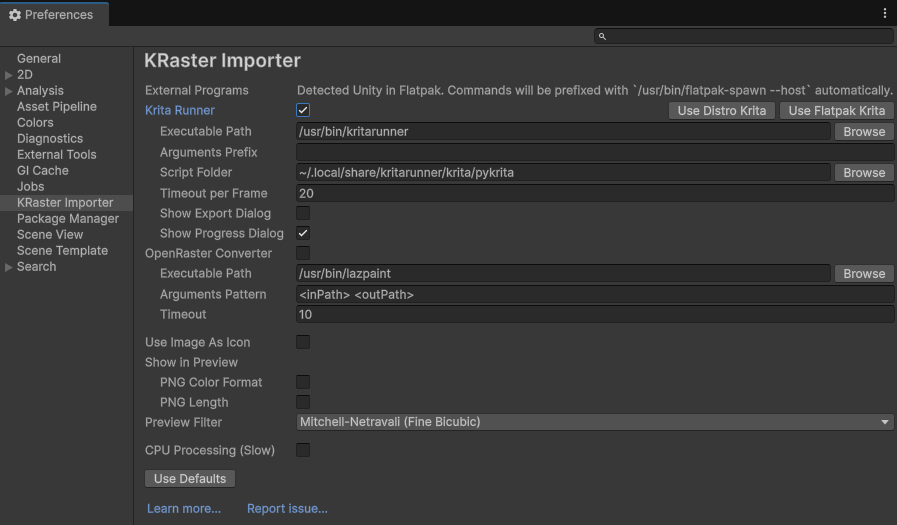The width and height of the screenshot is (897, 525).
Task: Enable Show Export Dialog checkbox
Action: pyautogui.click(x=303, y=213)
